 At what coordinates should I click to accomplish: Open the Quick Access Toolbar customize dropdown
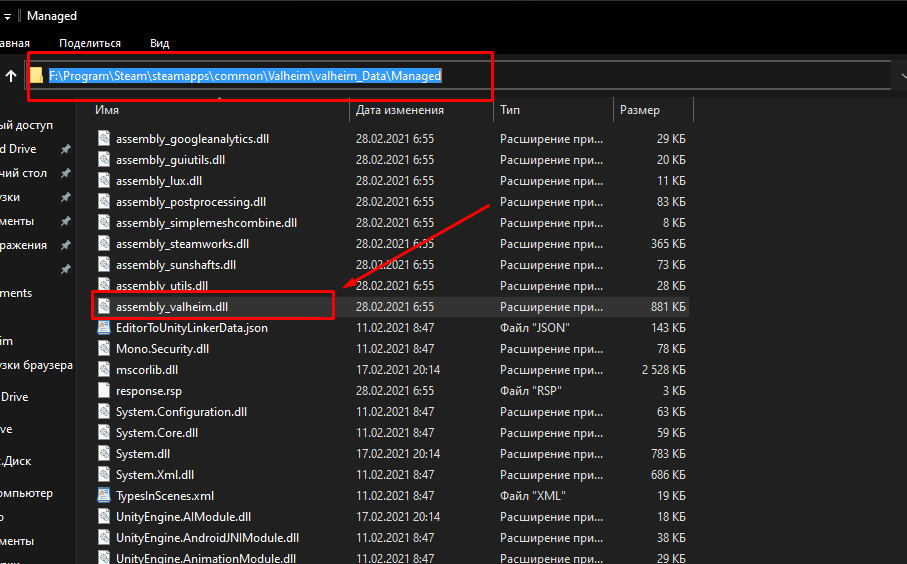pos(8,16)
